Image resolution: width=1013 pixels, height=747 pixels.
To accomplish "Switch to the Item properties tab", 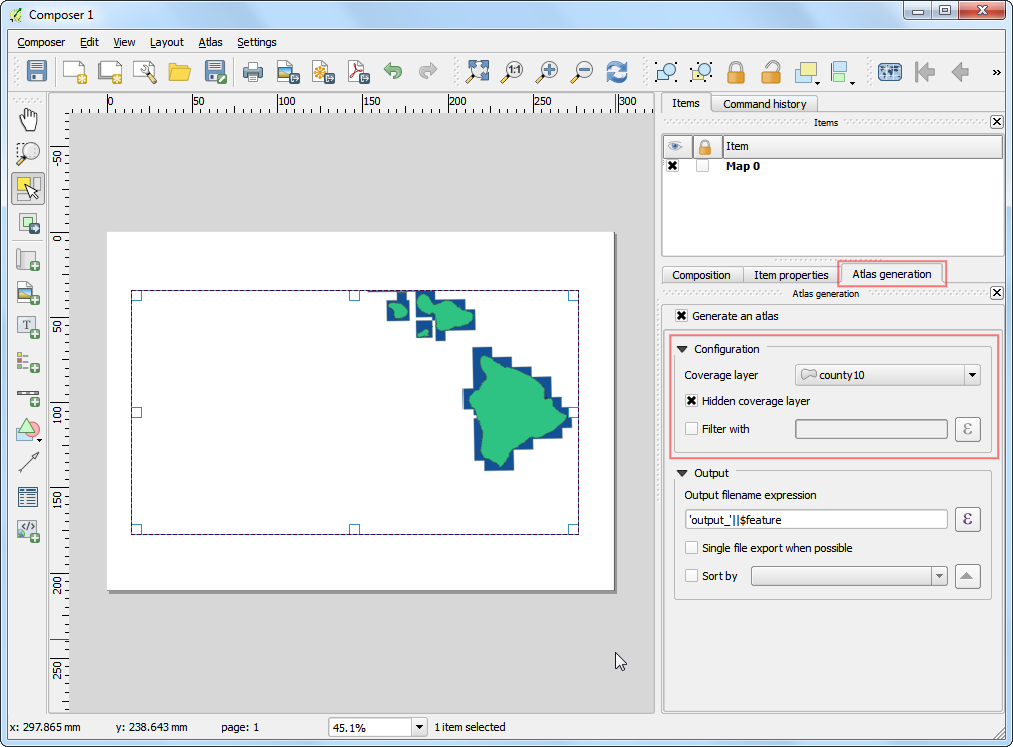I will (791, 275).
